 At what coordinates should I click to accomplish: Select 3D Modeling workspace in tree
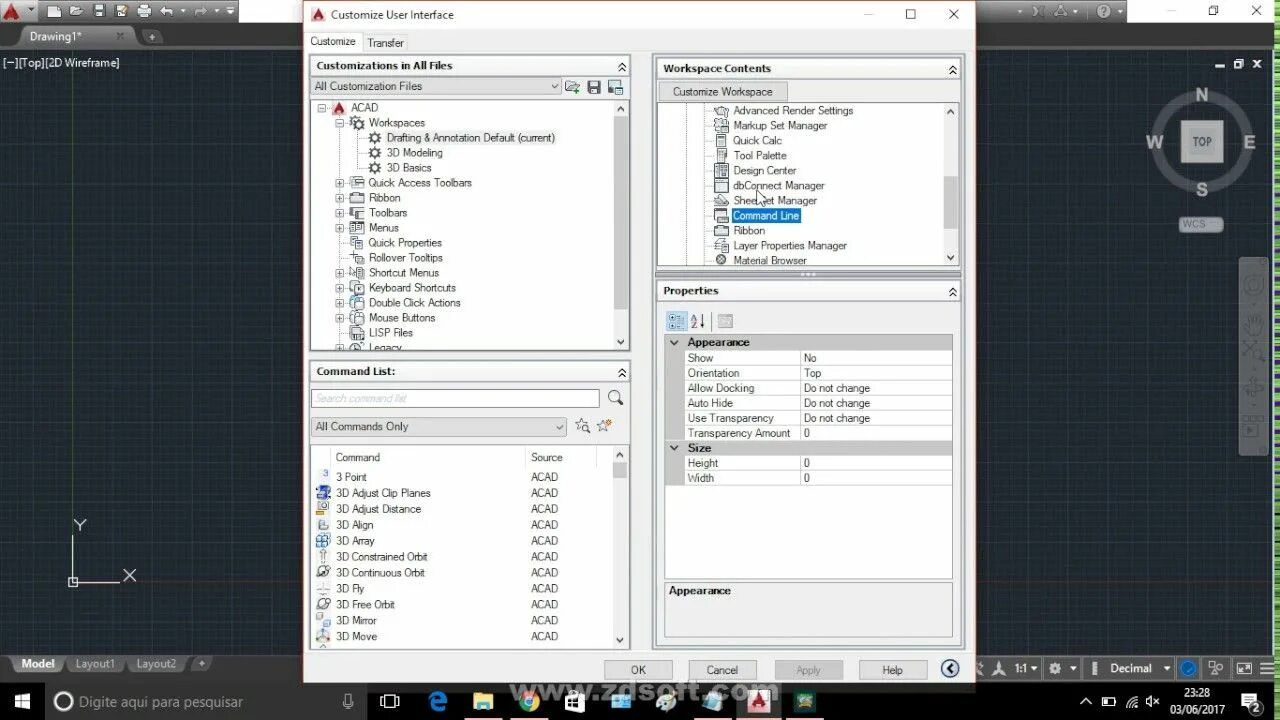[x=414, y=153]
